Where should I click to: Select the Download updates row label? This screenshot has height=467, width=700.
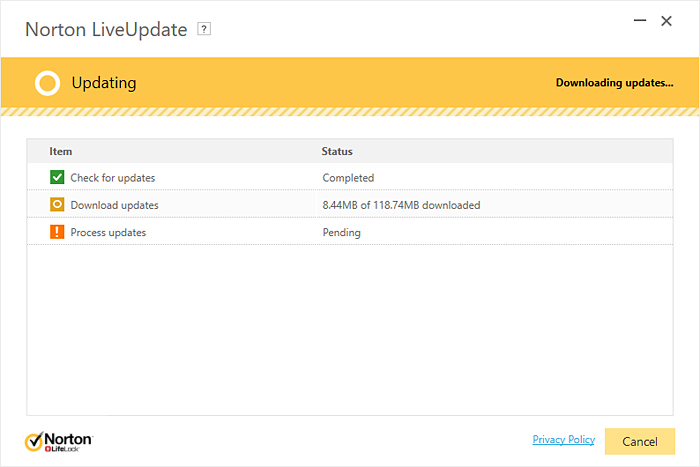point(114,205)
